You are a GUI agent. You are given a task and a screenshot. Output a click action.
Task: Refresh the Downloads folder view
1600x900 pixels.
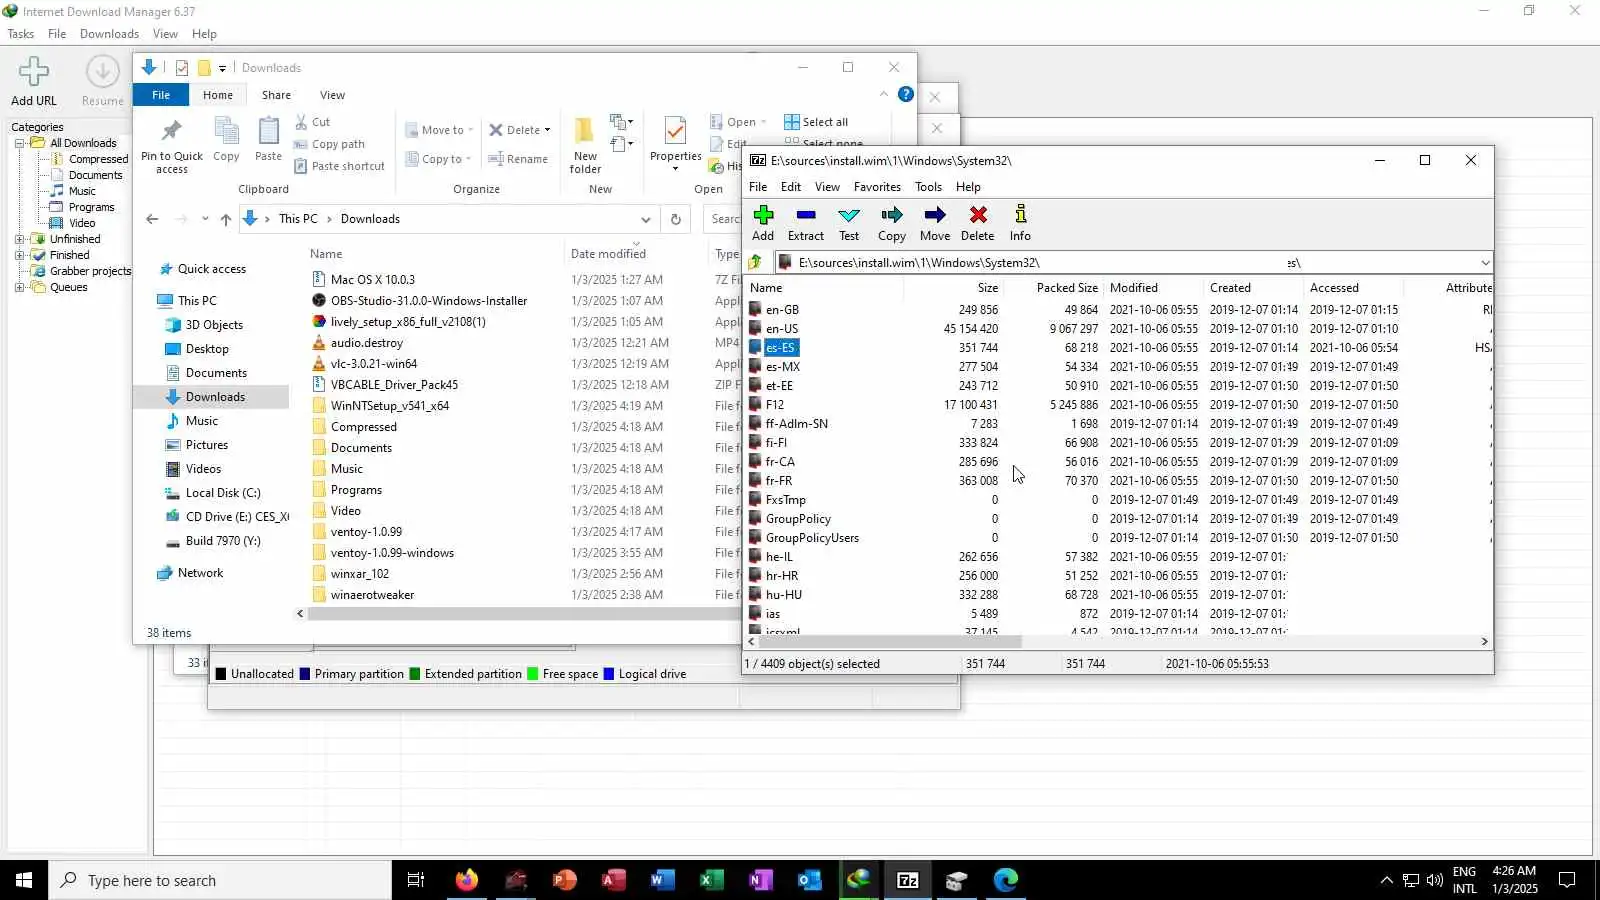[x=676, y=219]
